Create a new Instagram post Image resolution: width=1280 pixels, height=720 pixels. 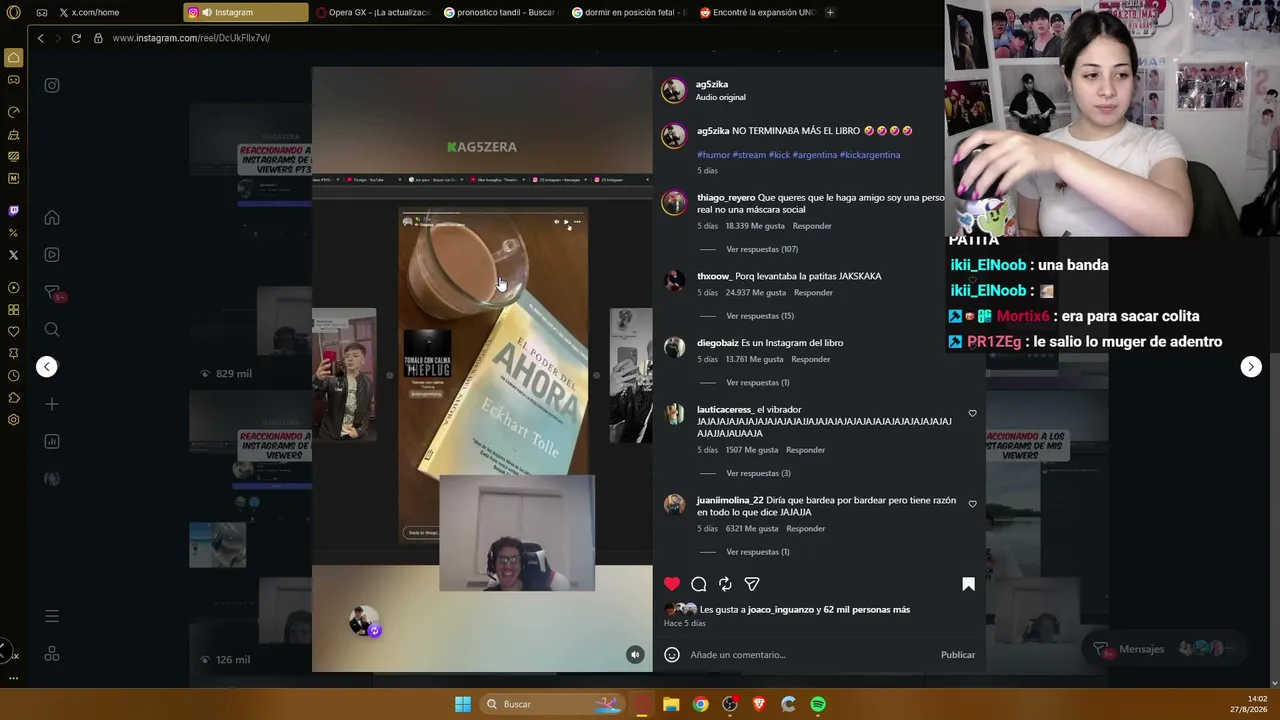click(x=52, y=404)
